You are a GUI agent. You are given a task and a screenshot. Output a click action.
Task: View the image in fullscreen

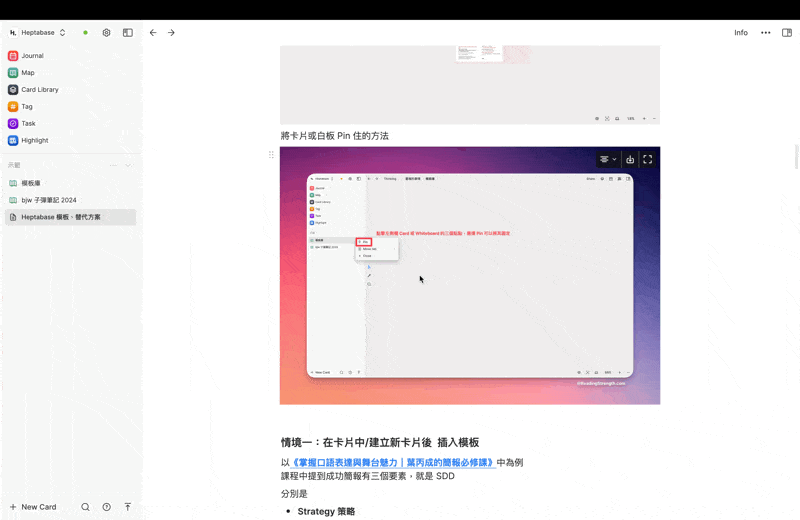(647, 159)
